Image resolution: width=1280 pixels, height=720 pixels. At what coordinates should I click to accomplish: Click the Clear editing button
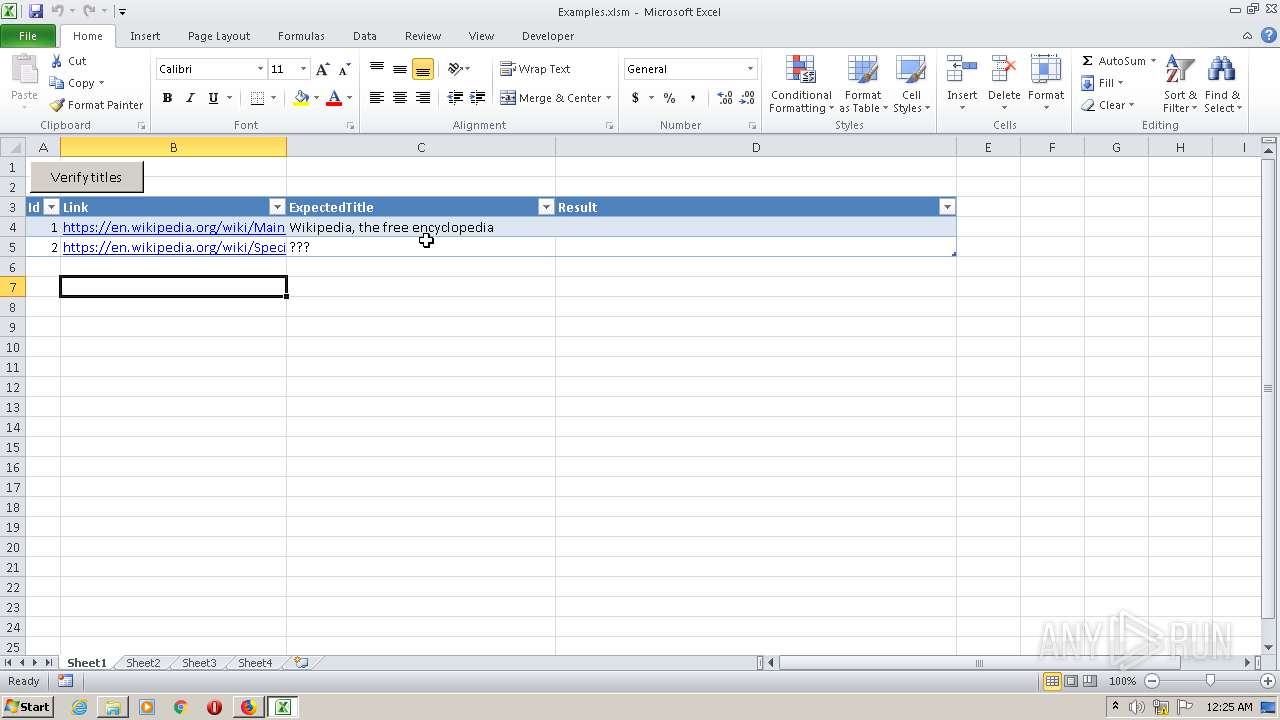(1107, 105)
